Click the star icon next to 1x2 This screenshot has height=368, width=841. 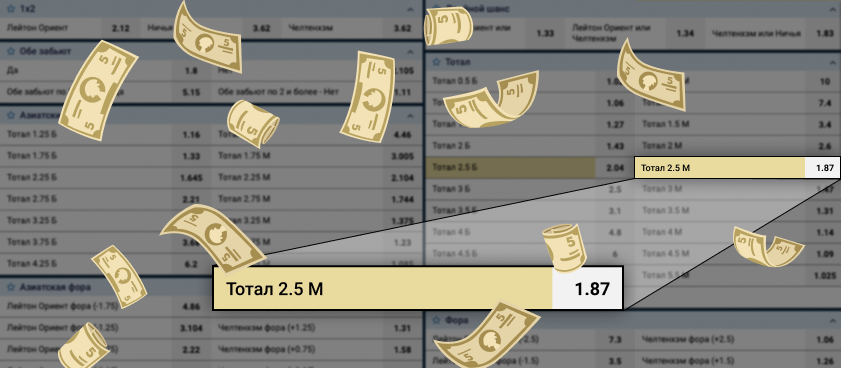tap(10, 9)
